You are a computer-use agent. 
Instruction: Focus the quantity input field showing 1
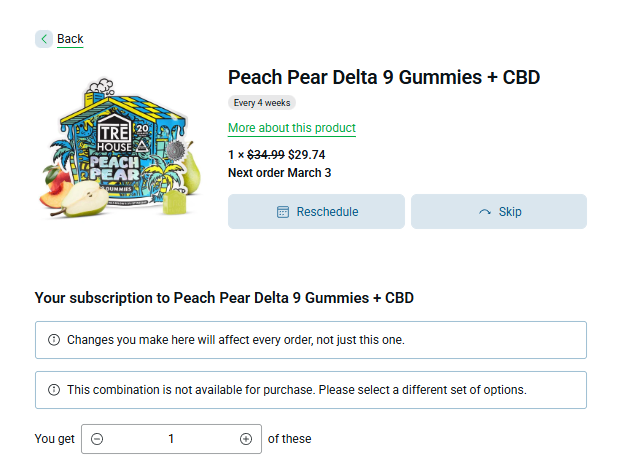(171, 439)
